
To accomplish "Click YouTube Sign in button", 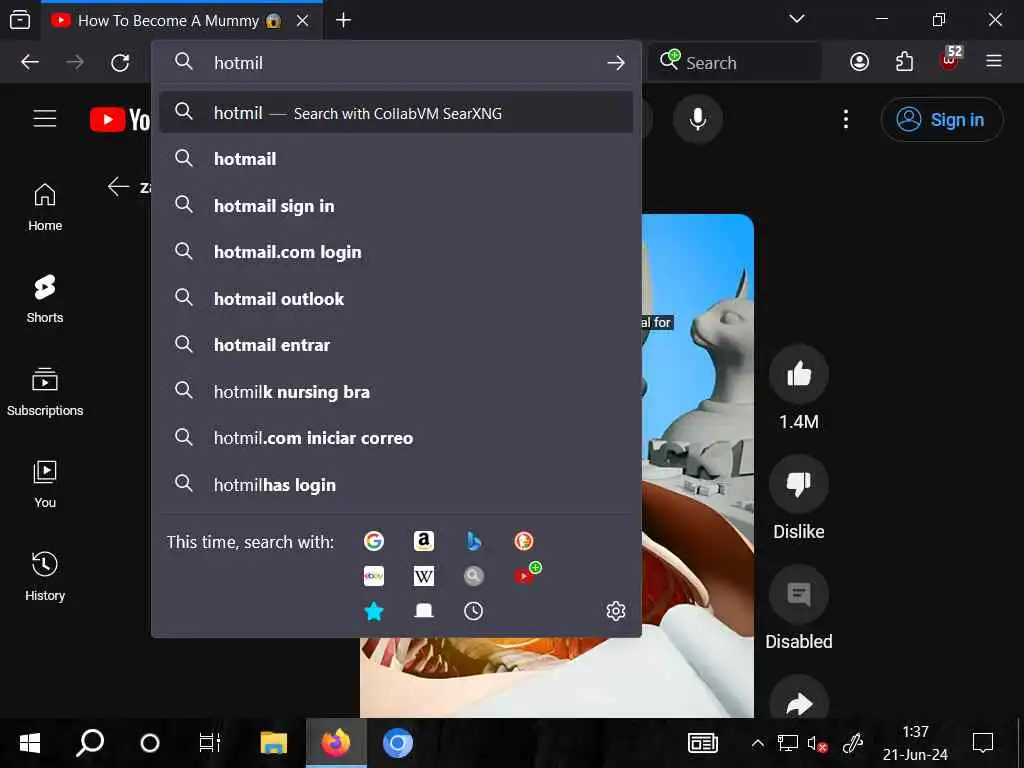I will pos(942,120).
